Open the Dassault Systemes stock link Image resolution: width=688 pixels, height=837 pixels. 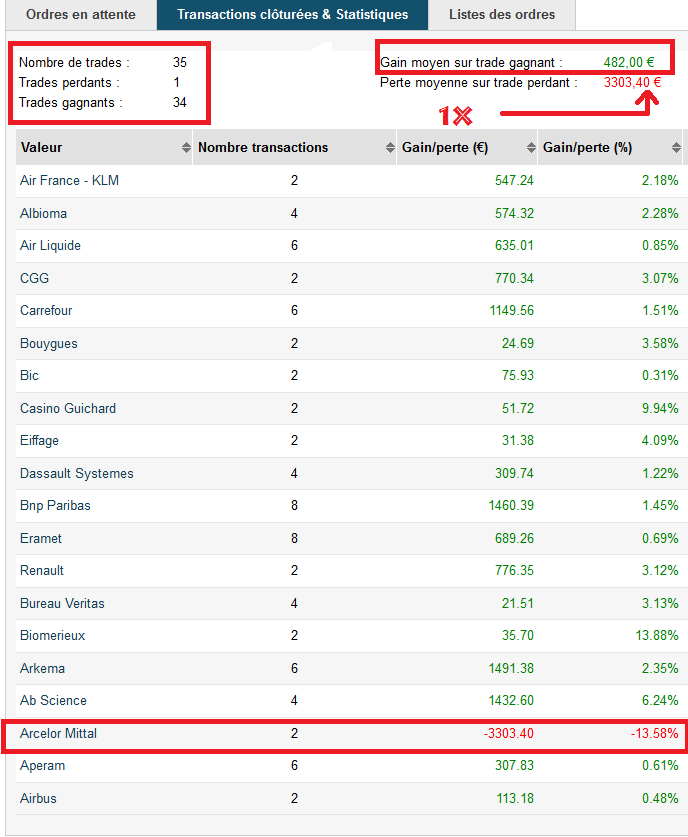77,473
